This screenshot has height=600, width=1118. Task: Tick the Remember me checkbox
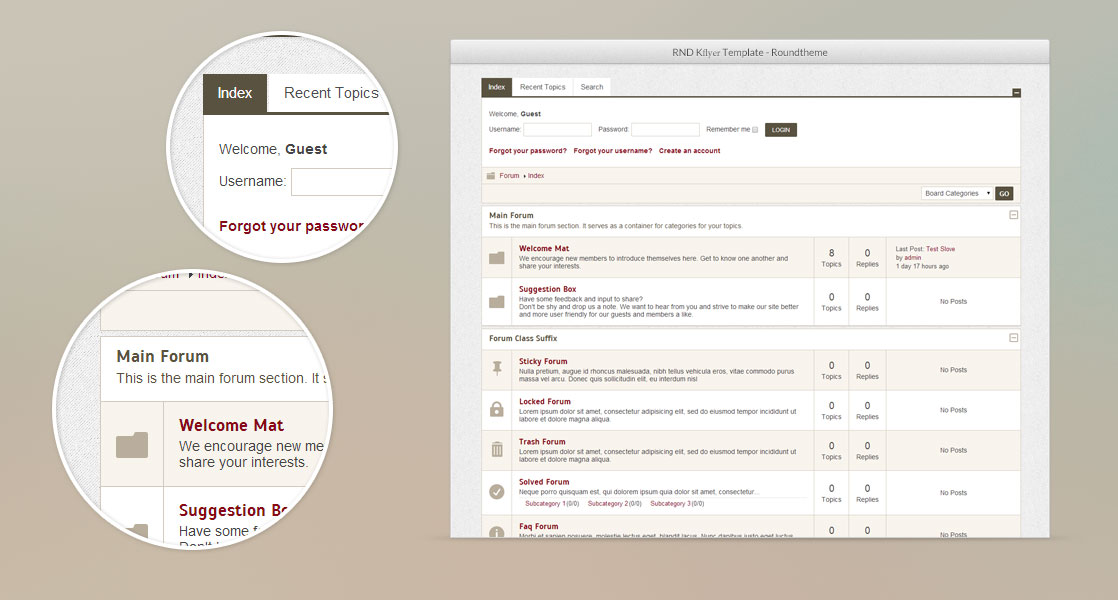point(755,130)
